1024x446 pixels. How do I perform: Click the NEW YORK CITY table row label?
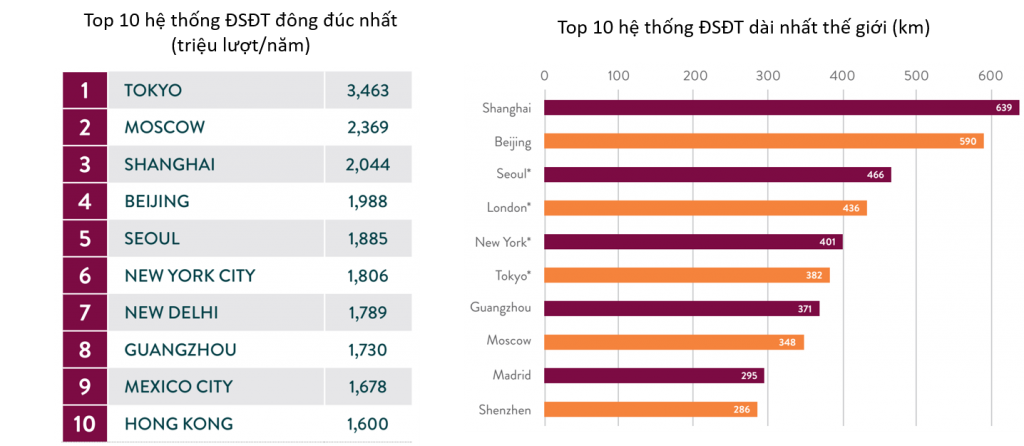click(190, 275)
